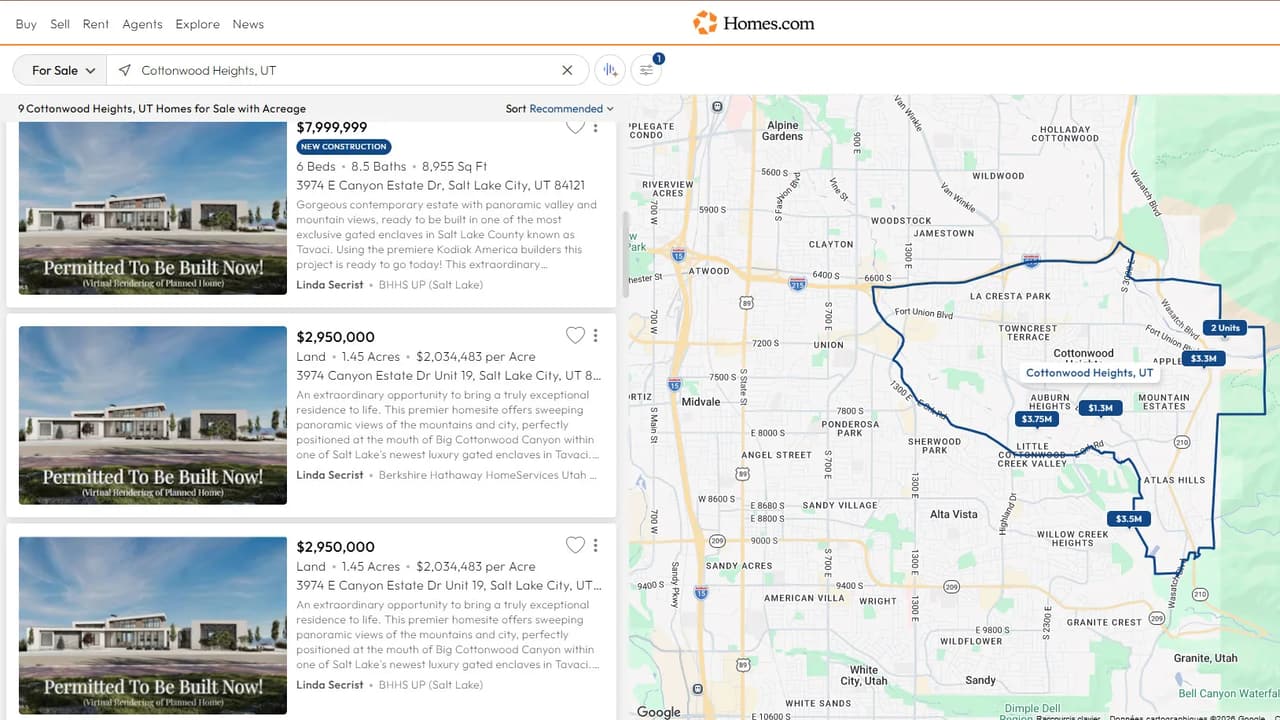This screenshot has width=1280, height=720.
Task: Open address 3974 E Canyon Estate Dr 84121
Action: click(440, 186)
